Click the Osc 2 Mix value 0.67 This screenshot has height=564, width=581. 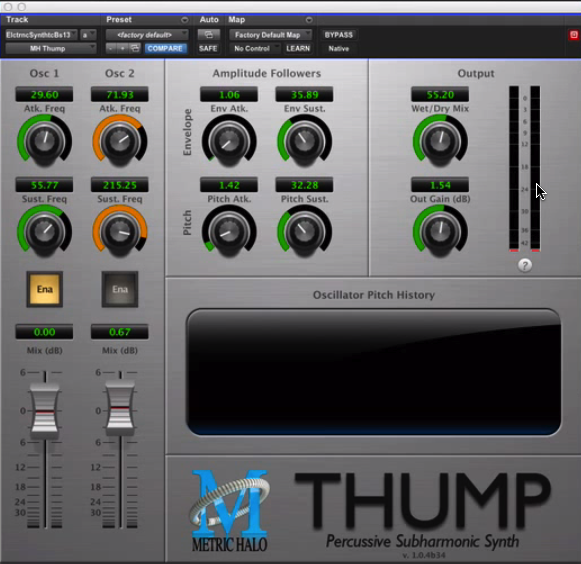(120, 332)
